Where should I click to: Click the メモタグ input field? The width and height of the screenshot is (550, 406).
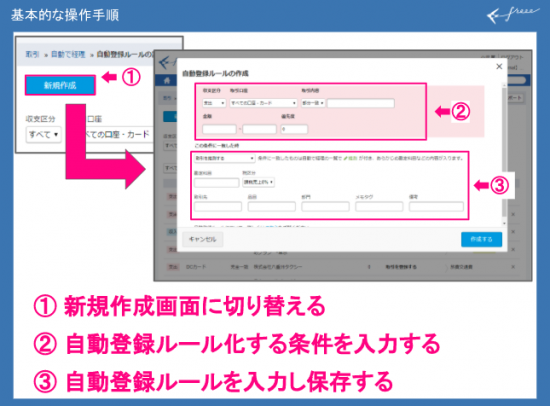coord(379,206)
